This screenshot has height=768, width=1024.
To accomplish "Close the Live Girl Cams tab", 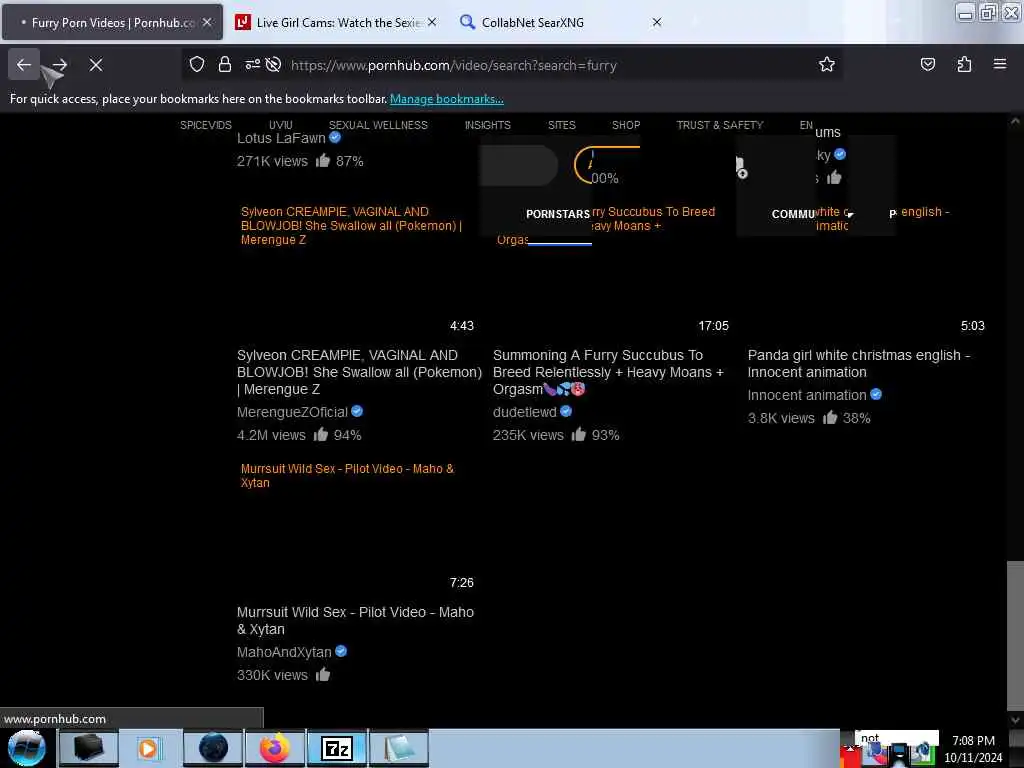I will [x=432, y=22].
